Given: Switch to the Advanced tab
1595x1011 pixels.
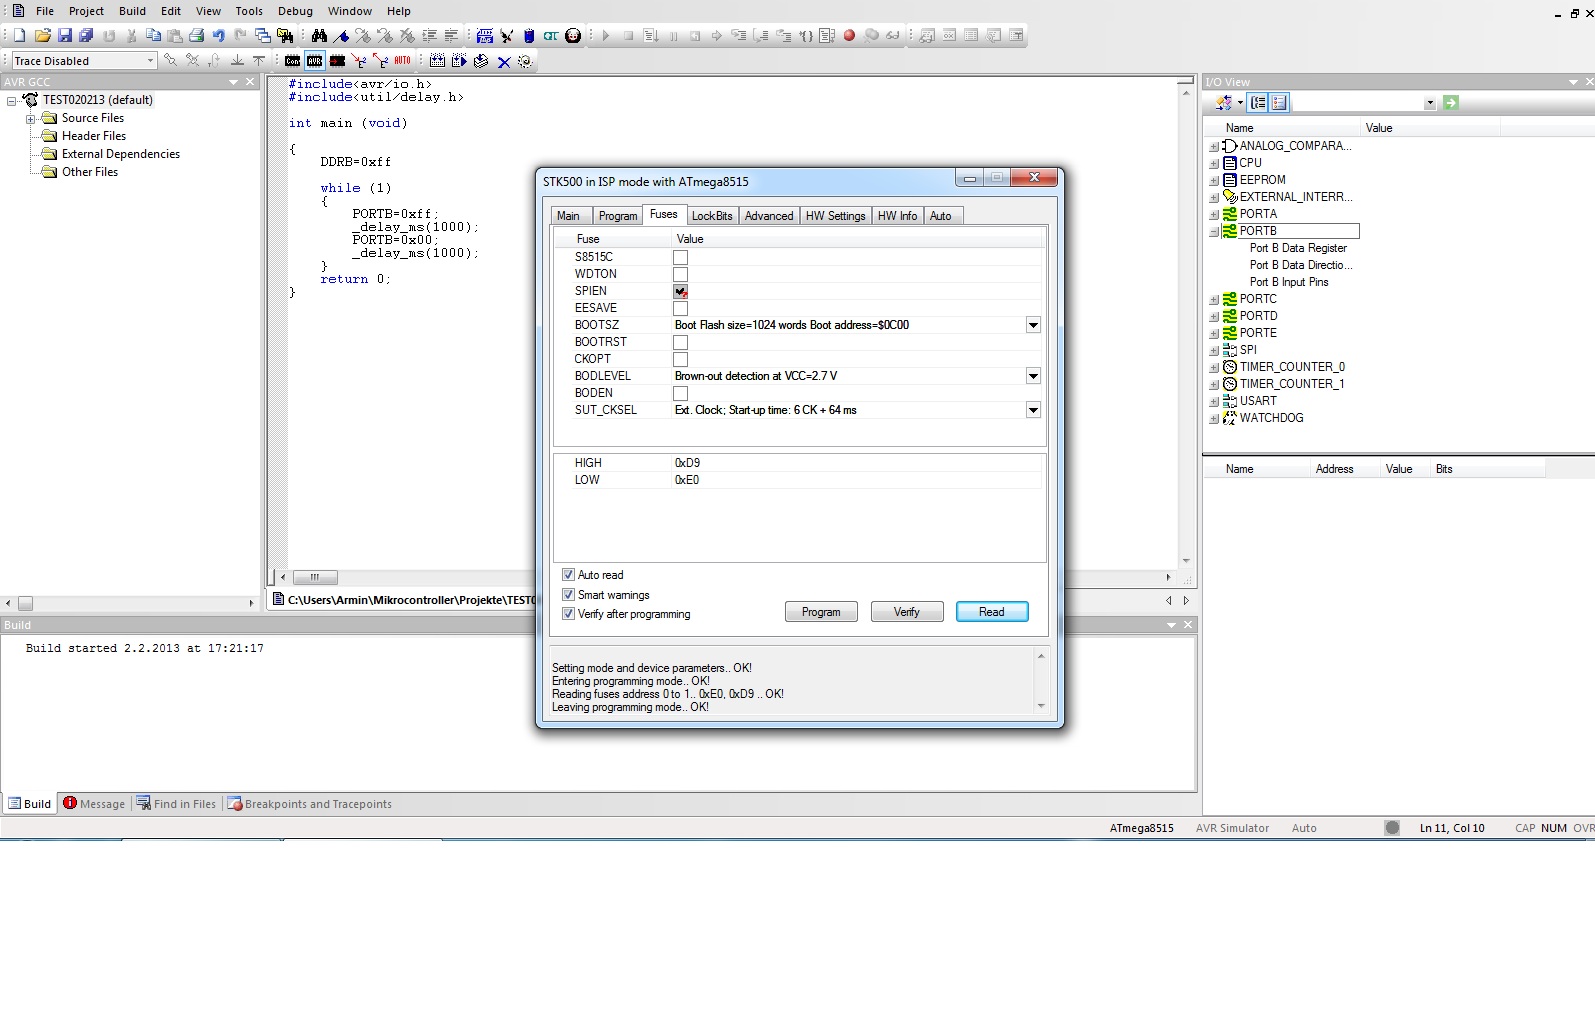Looking at the screenshot, I should [x=769, y=216].
